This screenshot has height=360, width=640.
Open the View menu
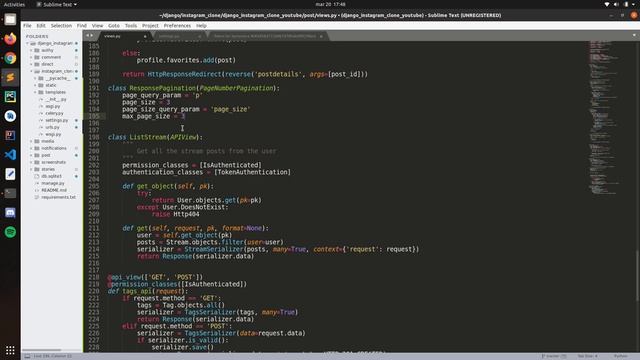[x=97, y=25]
